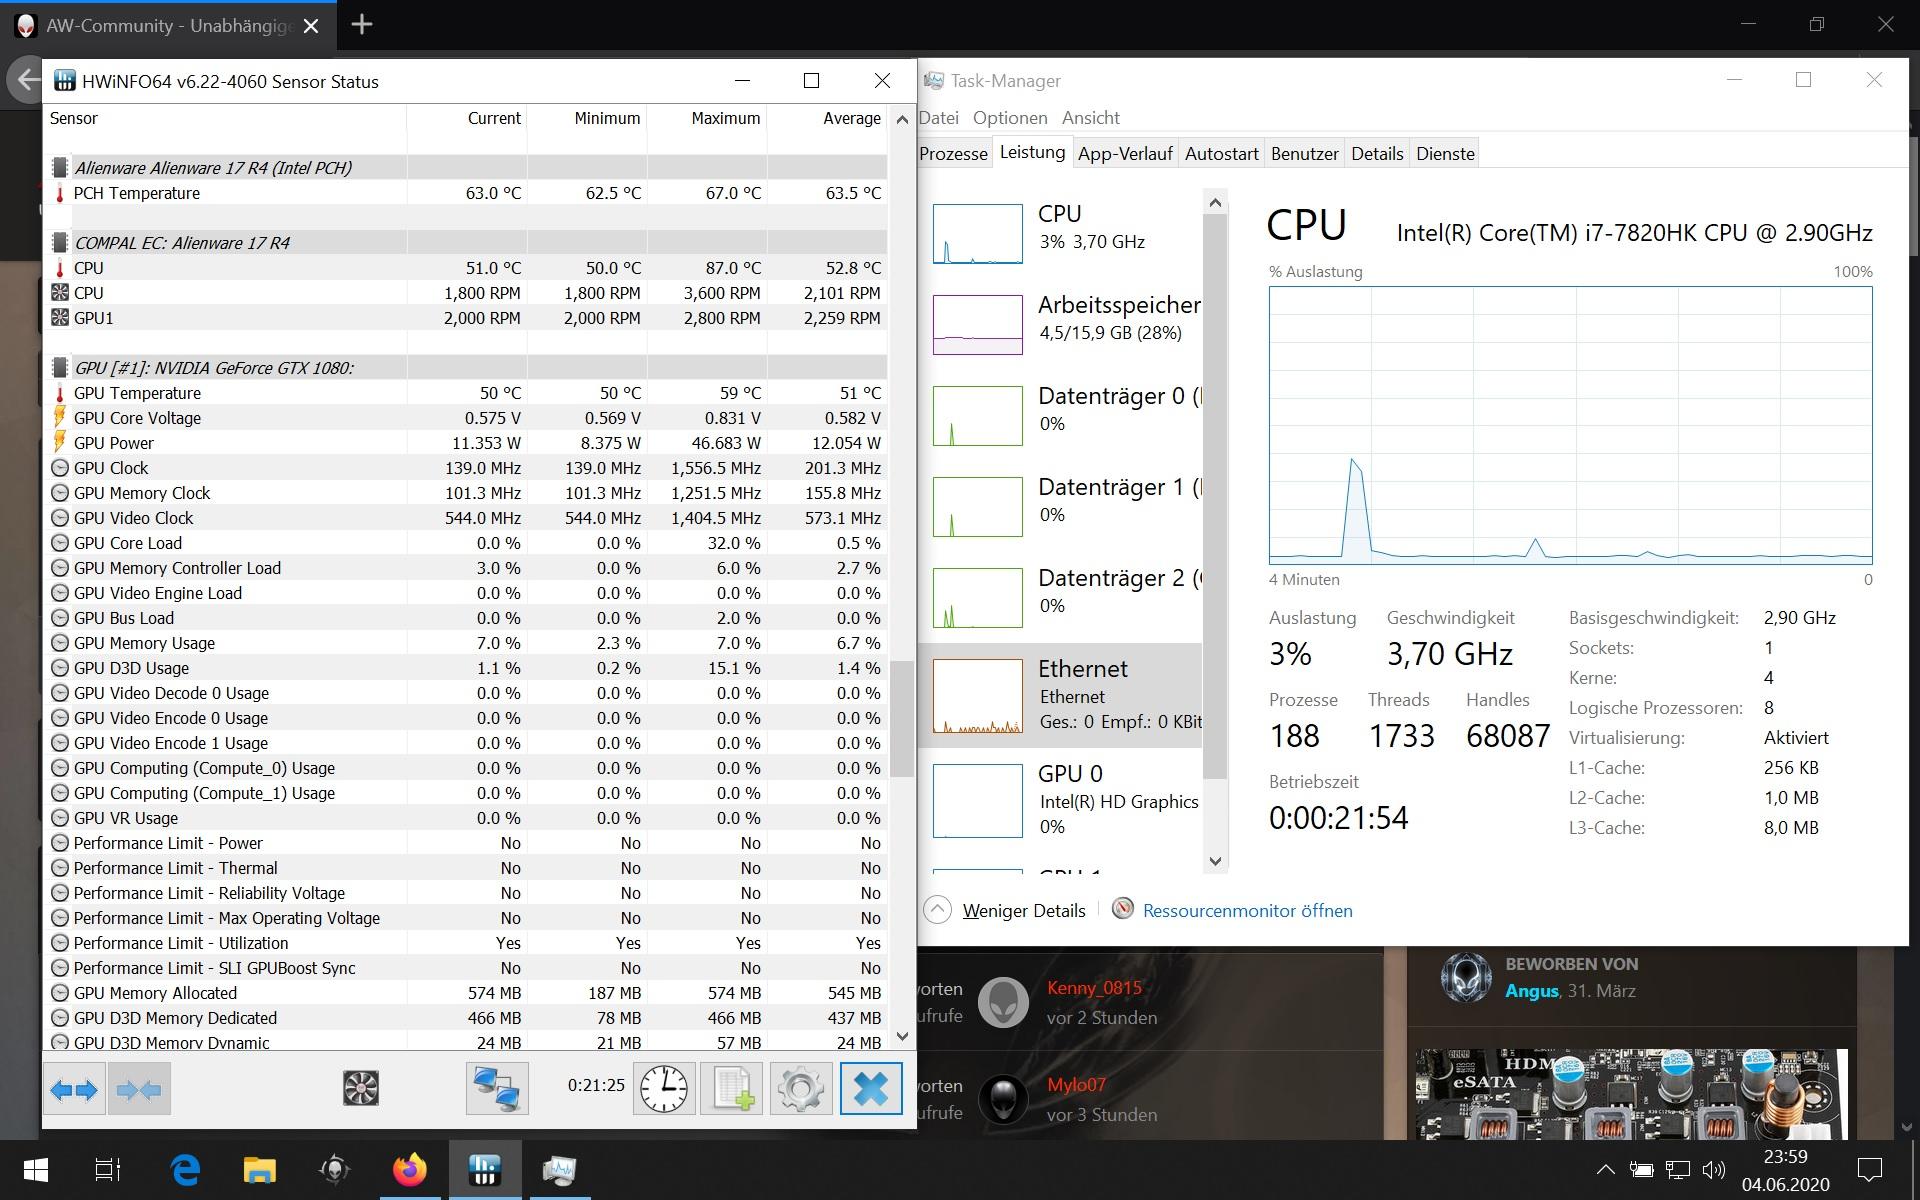Open Windows Start menu
The height and width of the screenshot is (1200, 1920).
click(36, 1170)
